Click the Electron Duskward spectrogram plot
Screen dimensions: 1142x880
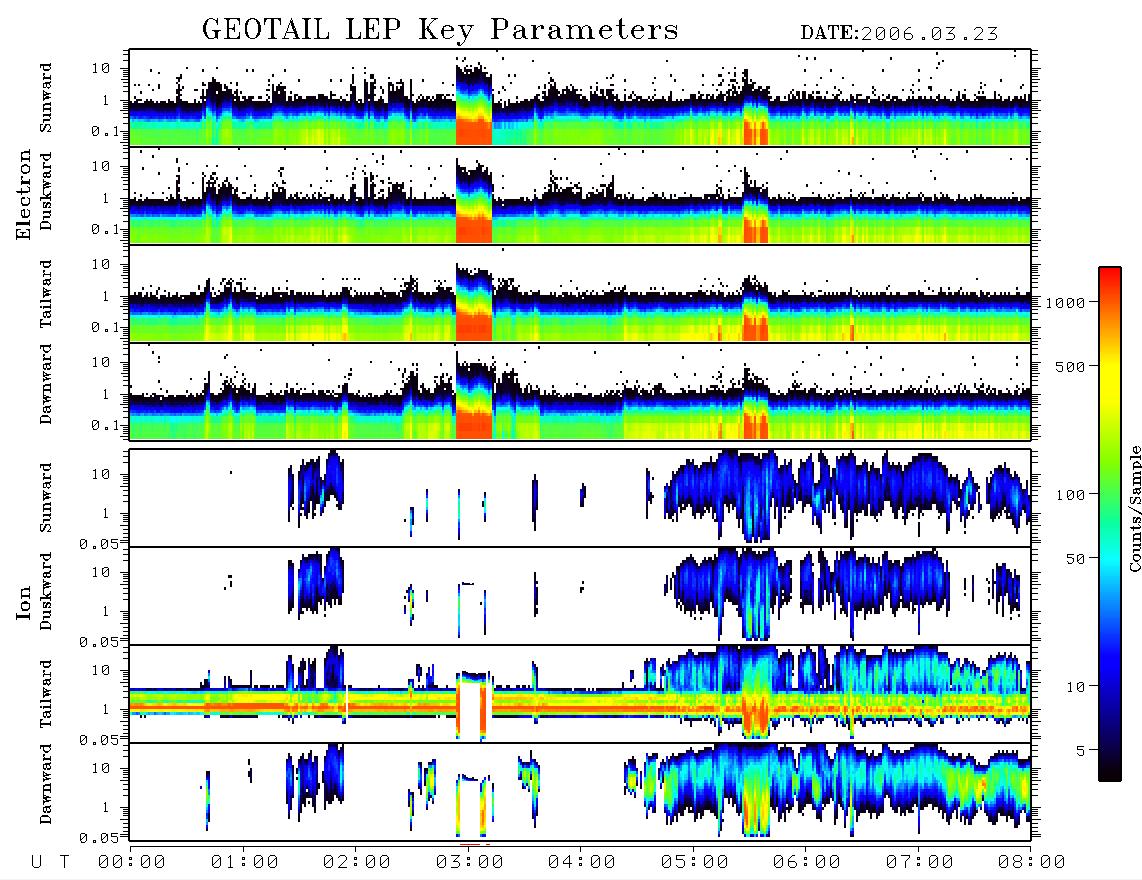(x=580, y=195)
